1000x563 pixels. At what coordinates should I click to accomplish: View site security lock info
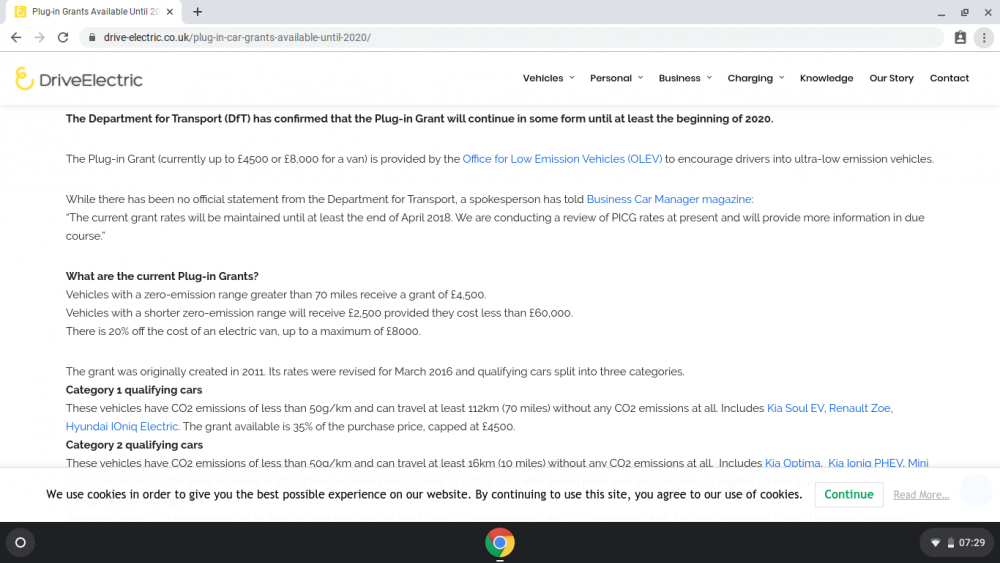(92, 38)
